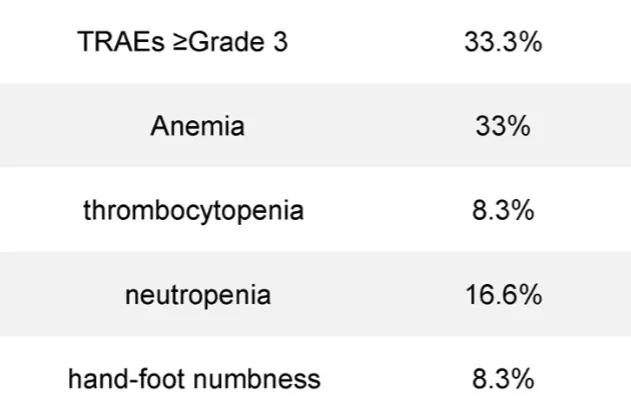This screenshot has height=414, width=631.
Task: Click the percent sign after 16.6
Action: pos(530,296)
